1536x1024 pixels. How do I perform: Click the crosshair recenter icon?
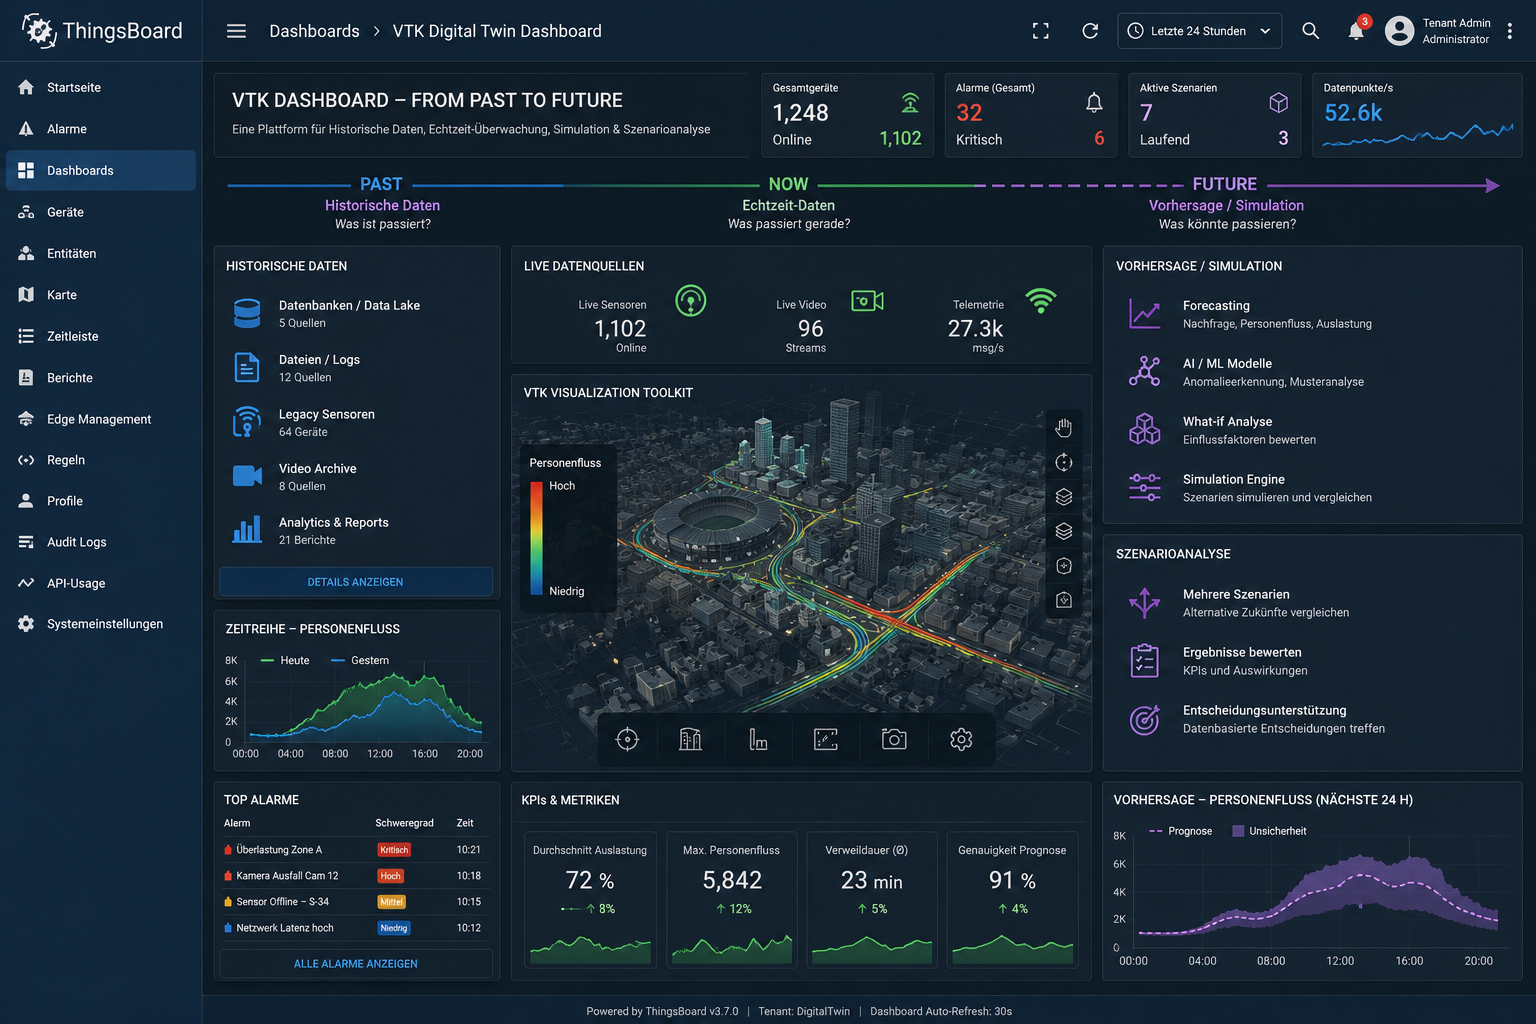[627, 739]
